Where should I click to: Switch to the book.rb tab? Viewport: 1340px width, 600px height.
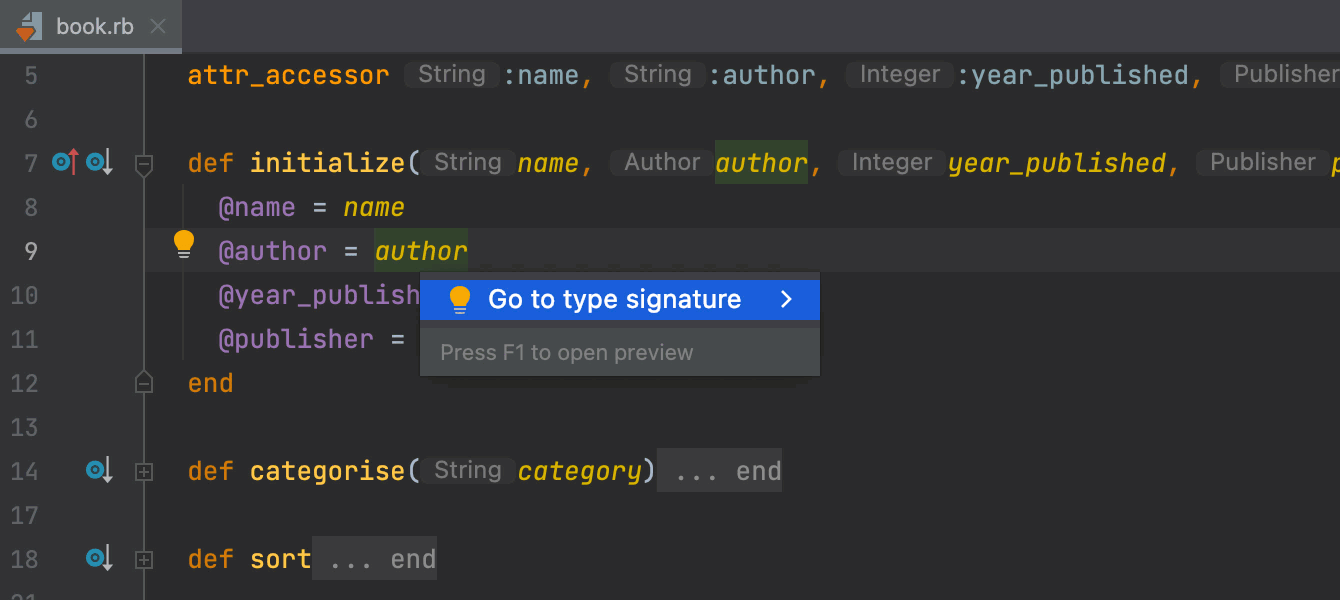(94, 27)
